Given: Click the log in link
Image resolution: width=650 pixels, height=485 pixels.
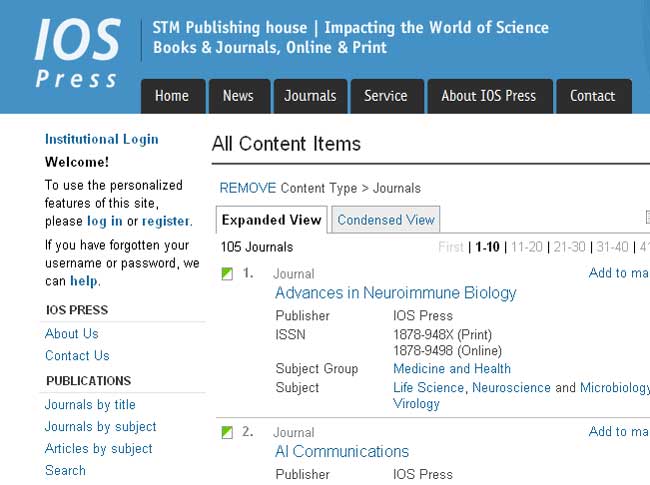Looking at the screenshot, I should pyautogui.click(x=105, y=221).
